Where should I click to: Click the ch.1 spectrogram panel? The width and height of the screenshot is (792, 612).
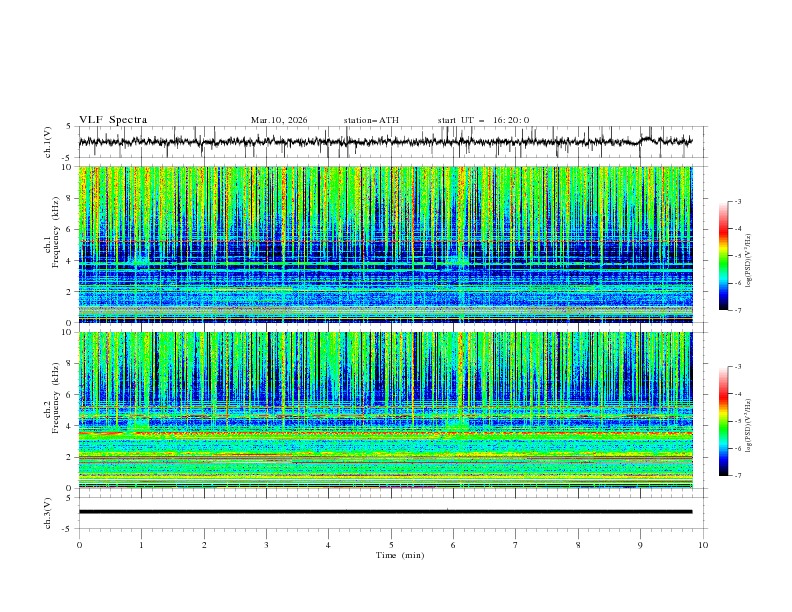point(386,244)
